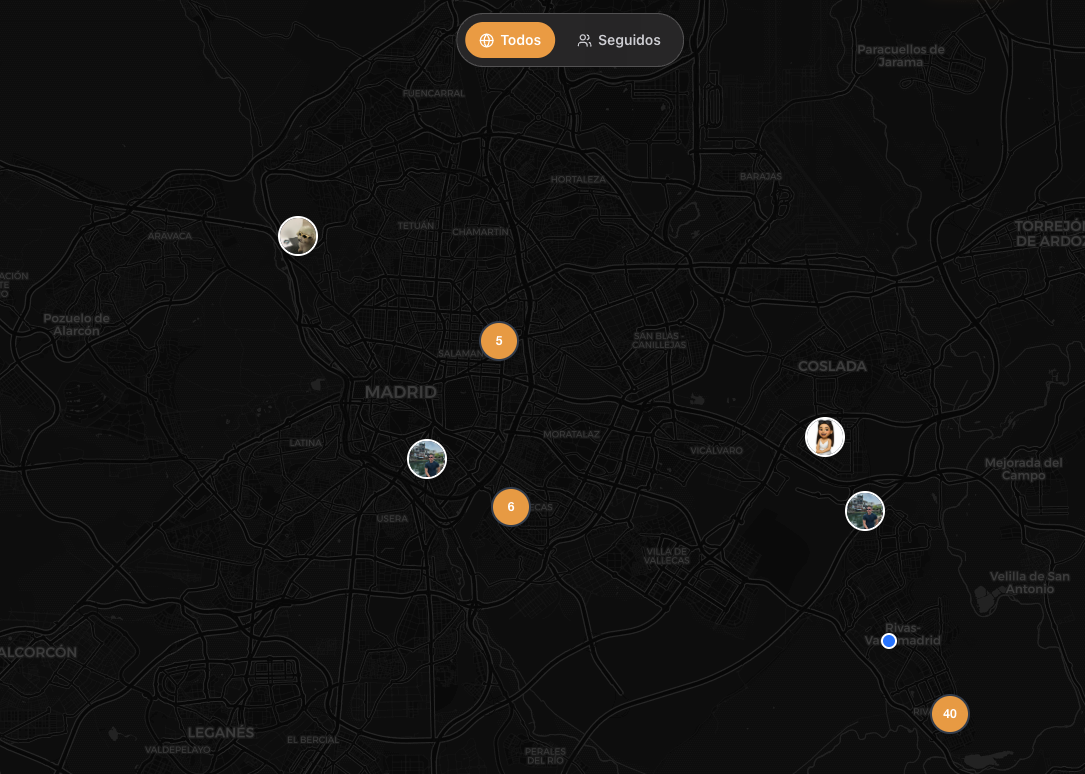1085x774 pixels.
Task: Click the map area labeled MADRID
Action: click(x=400, y=392)
